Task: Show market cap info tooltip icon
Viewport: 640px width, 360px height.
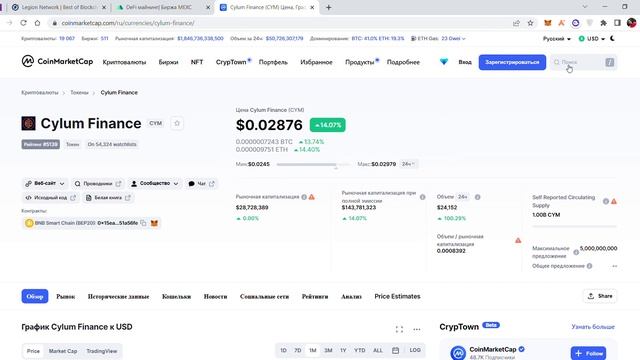Action: click(x=304, y=197)
